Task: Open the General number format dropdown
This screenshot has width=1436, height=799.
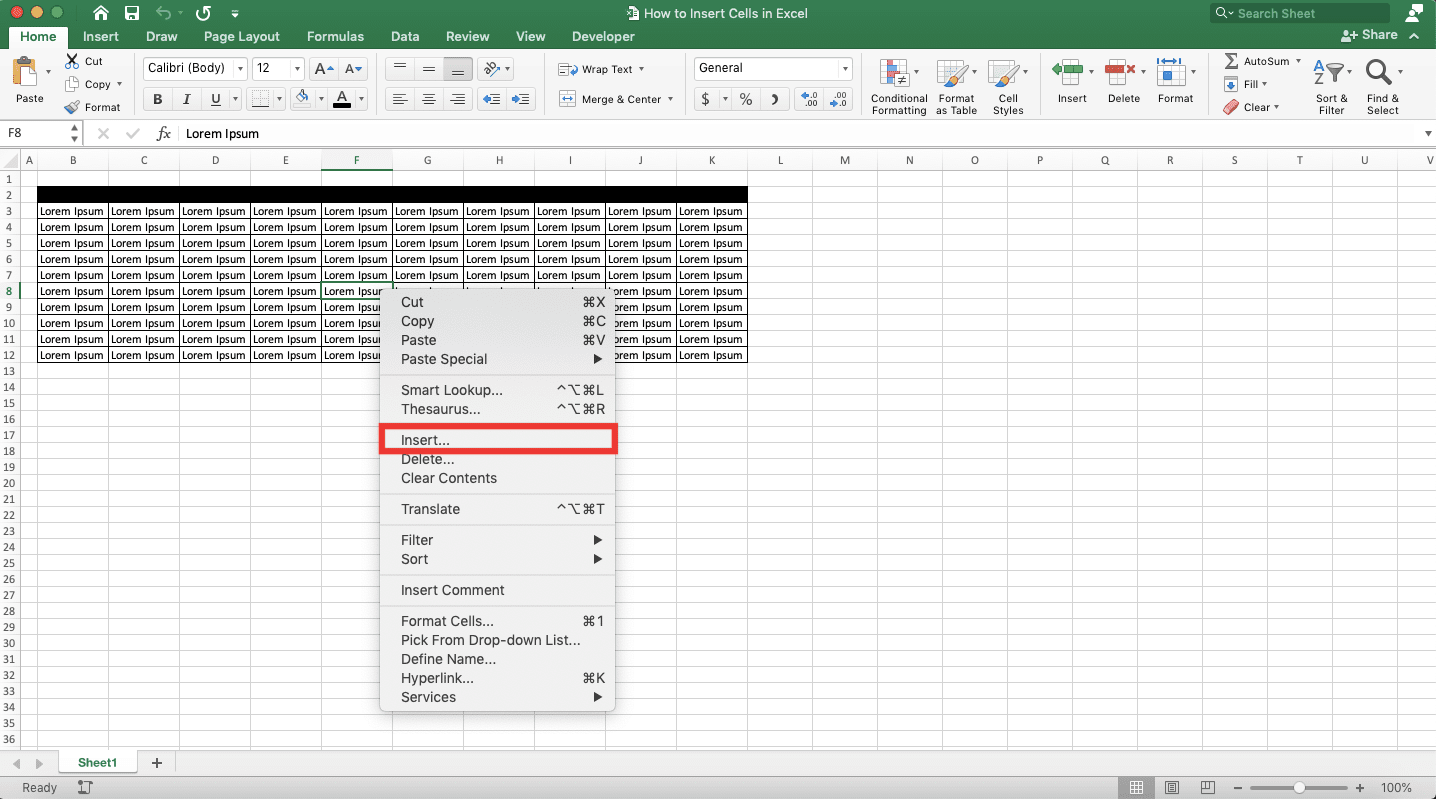Action: coord(845,69)
